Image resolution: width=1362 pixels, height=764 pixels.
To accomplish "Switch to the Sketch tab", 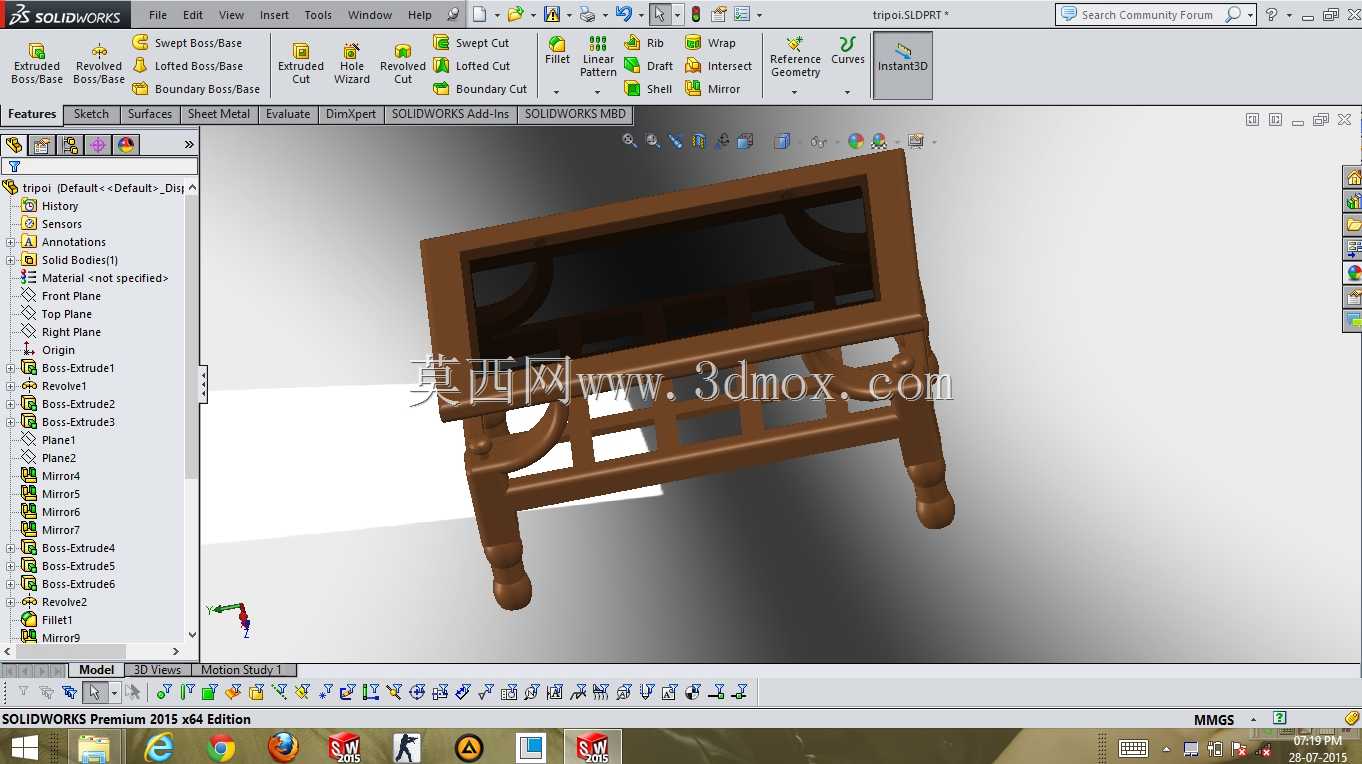I will (x=91, y=114).
